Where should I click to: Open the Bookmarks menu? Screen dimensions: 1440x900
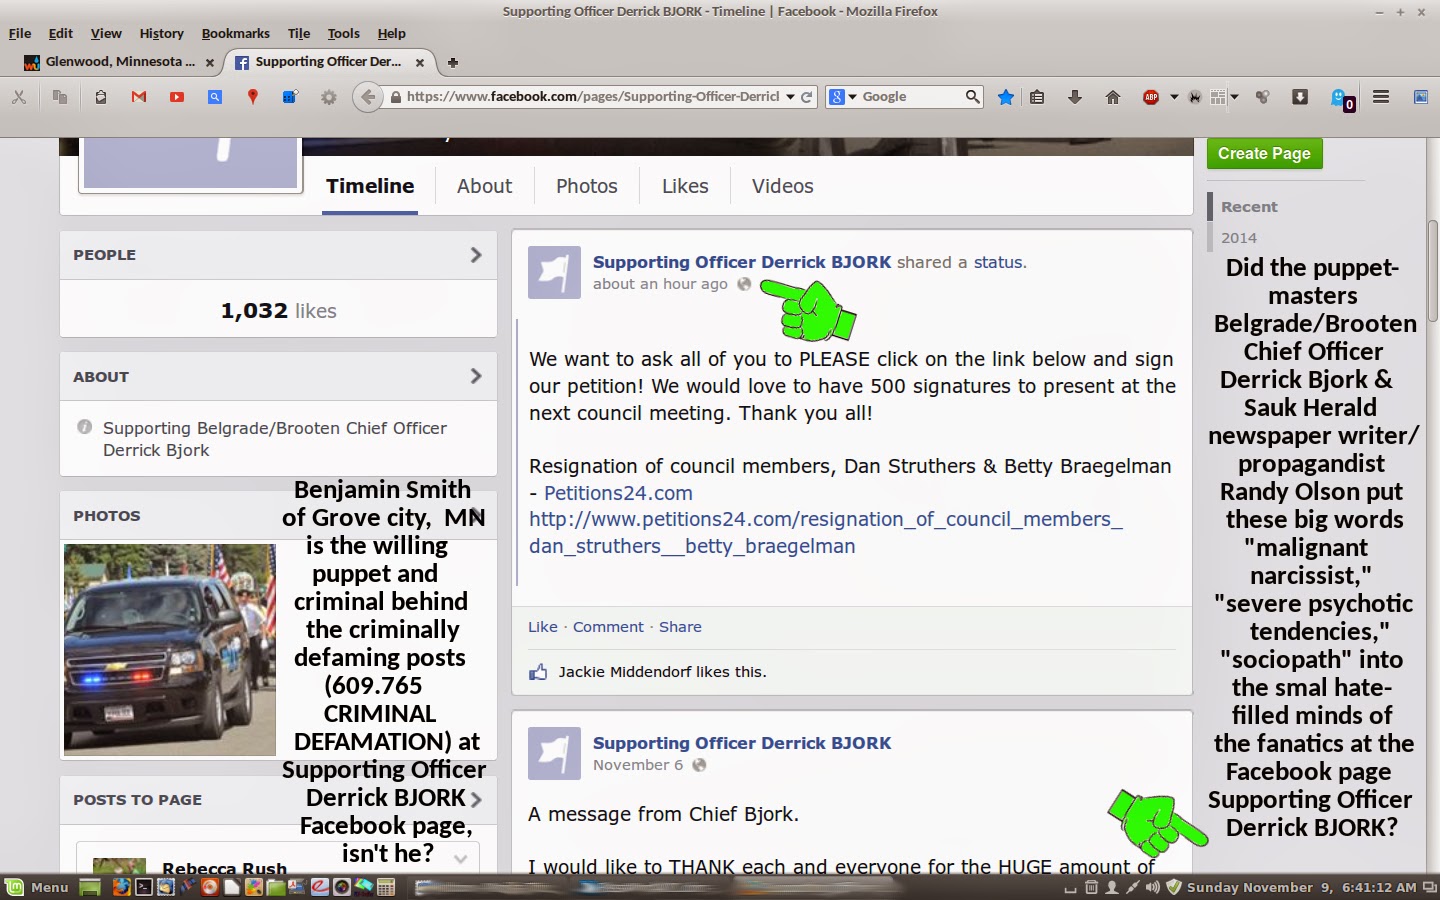(x=236, y=33)
